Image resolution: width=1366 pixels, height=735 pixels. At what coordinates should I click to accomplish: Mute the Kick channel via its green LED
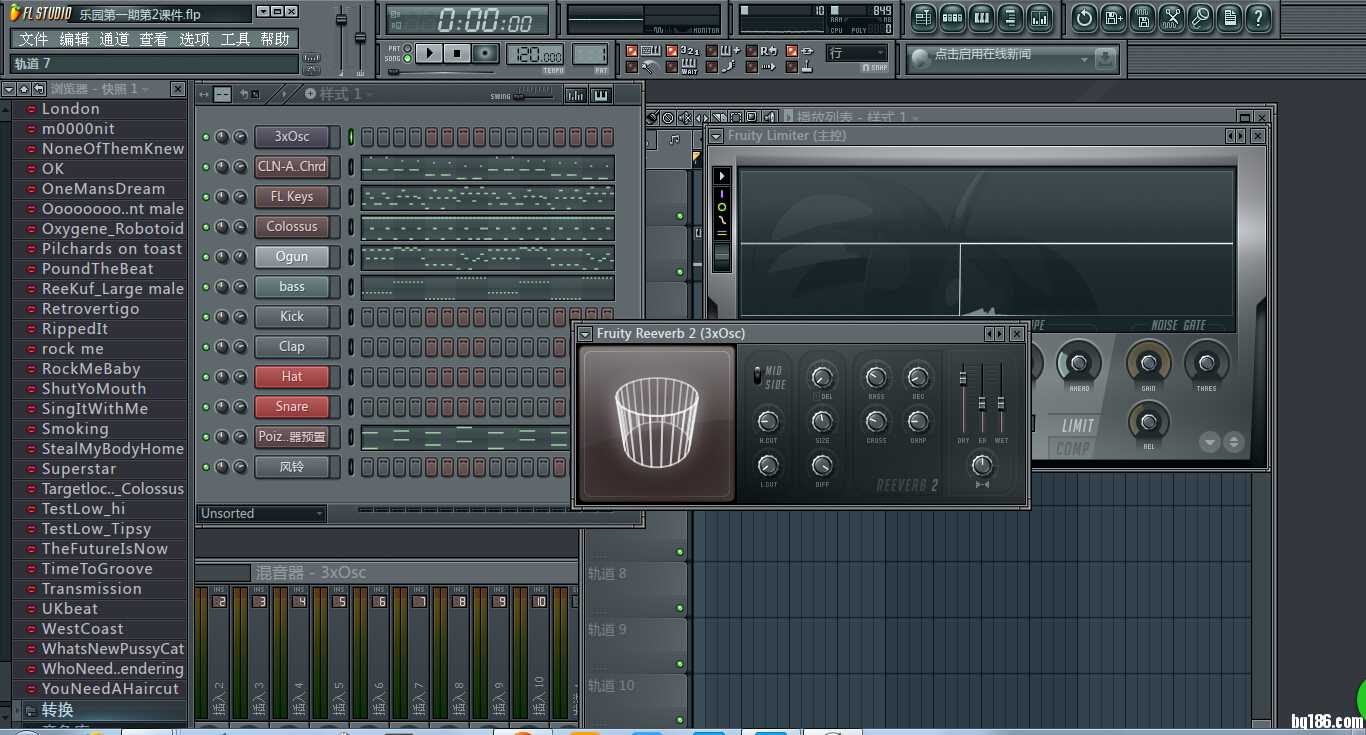[x=206, y=317]
